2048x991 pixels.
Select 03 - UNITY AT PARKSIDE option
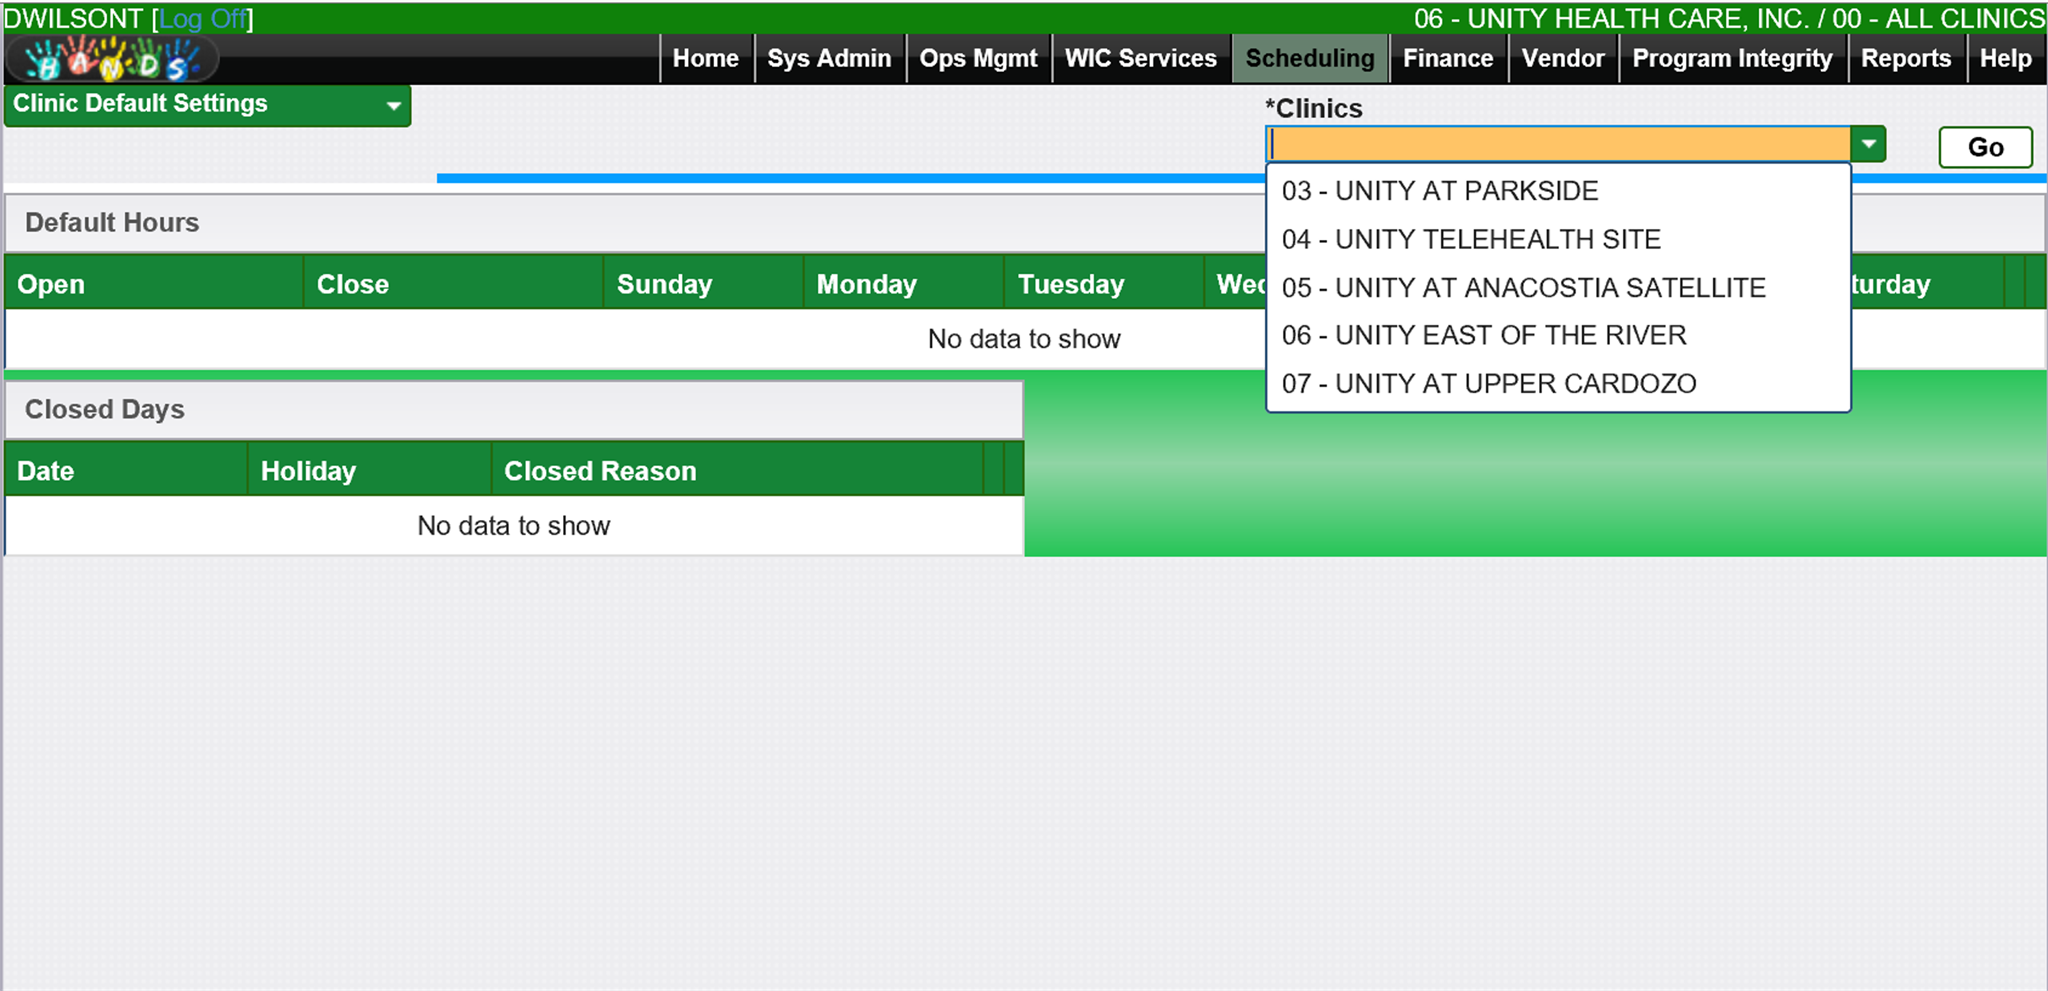click(x=1440, y=191)
